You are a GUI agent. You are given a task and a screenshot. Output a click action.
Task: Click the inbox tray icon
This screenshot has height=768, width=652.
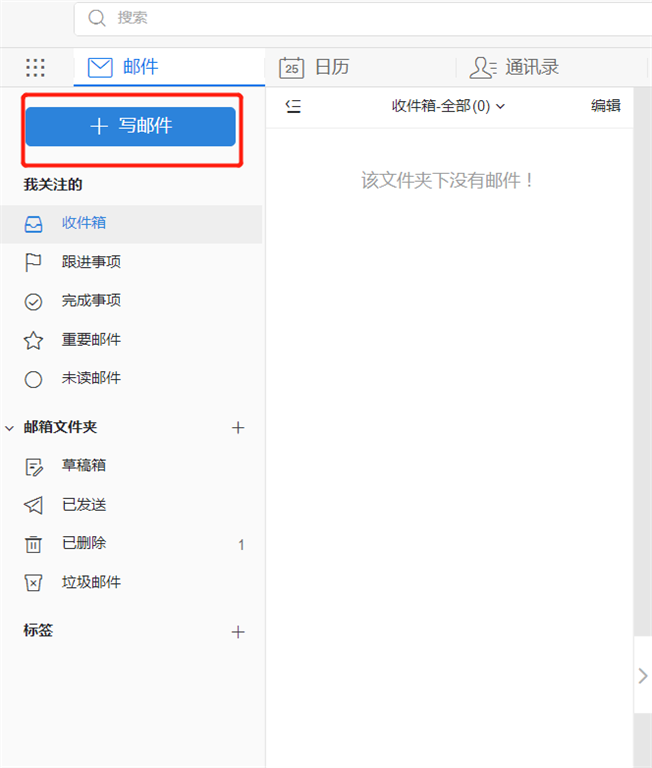[x=33, y=224]
